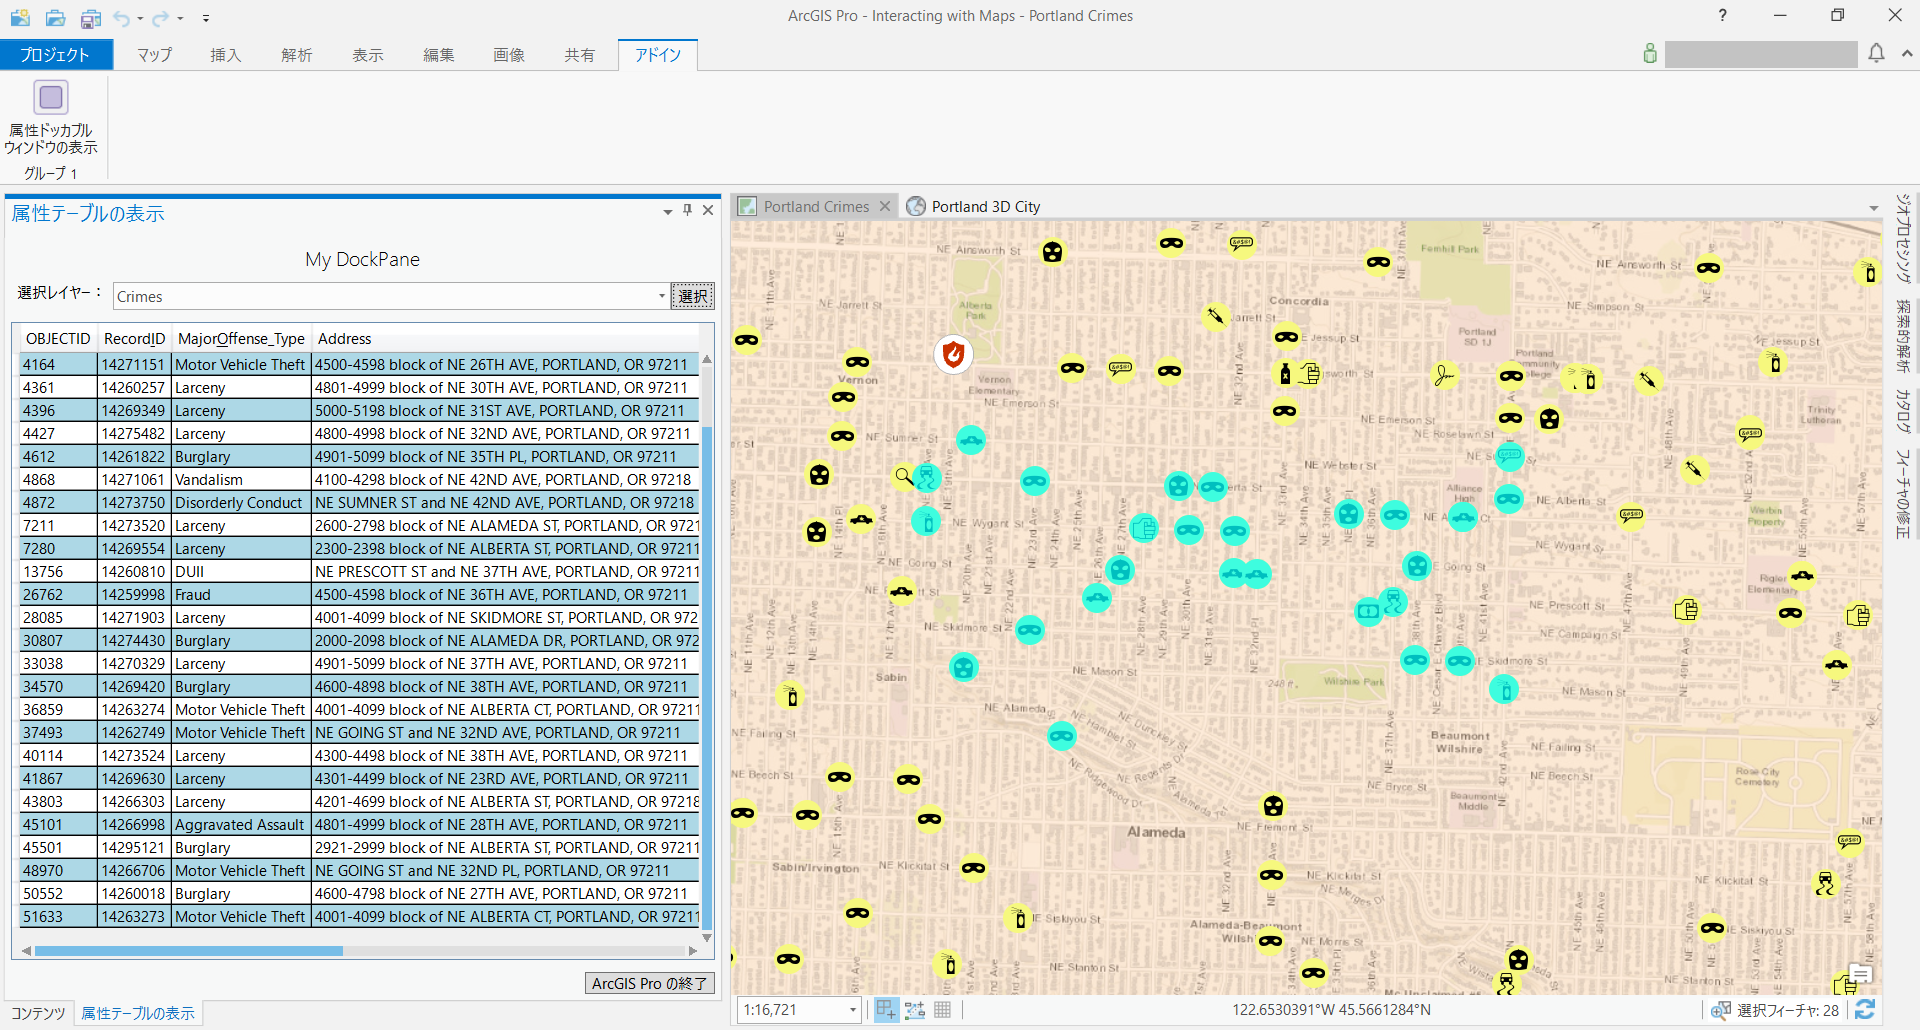1920x1030 pixels.
Task: Click the Open Project folder icon
Action: [x=56, y=18]
